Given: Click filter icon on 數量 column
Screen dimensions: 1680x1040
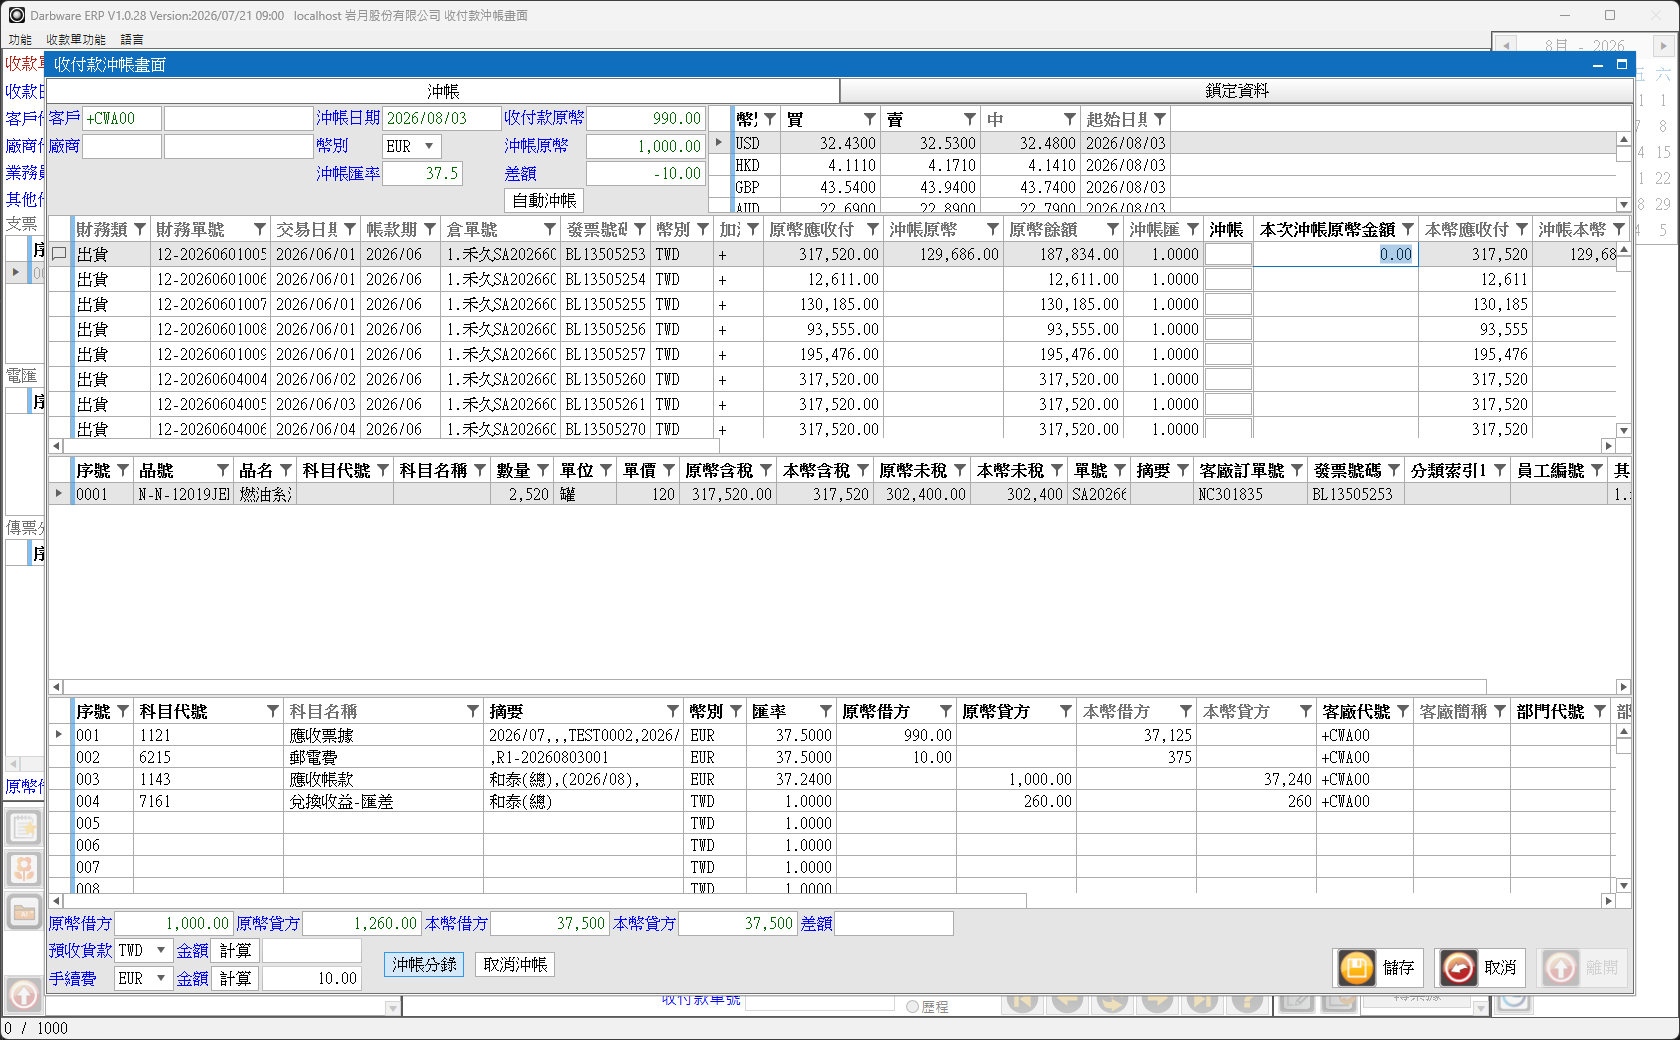Looking at the screenshot, I should [x=543, y=470].
